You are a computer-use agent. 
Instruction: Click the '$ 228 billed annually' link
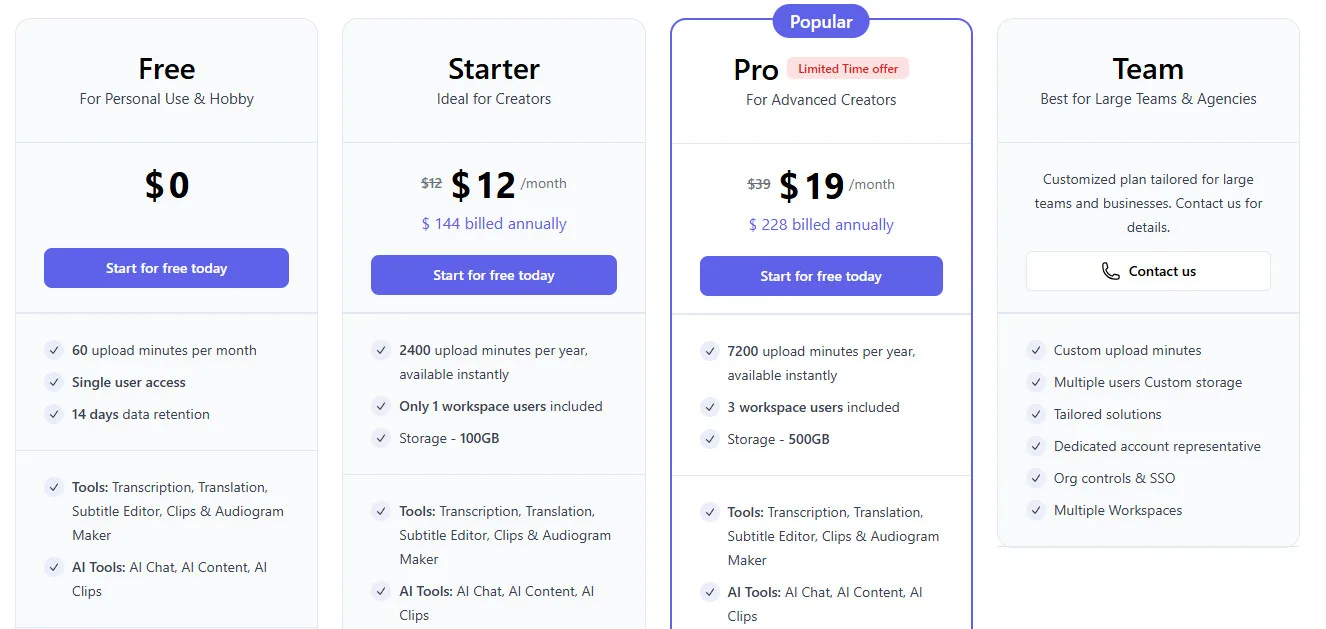pyautogui.click(x=821, y=224)
